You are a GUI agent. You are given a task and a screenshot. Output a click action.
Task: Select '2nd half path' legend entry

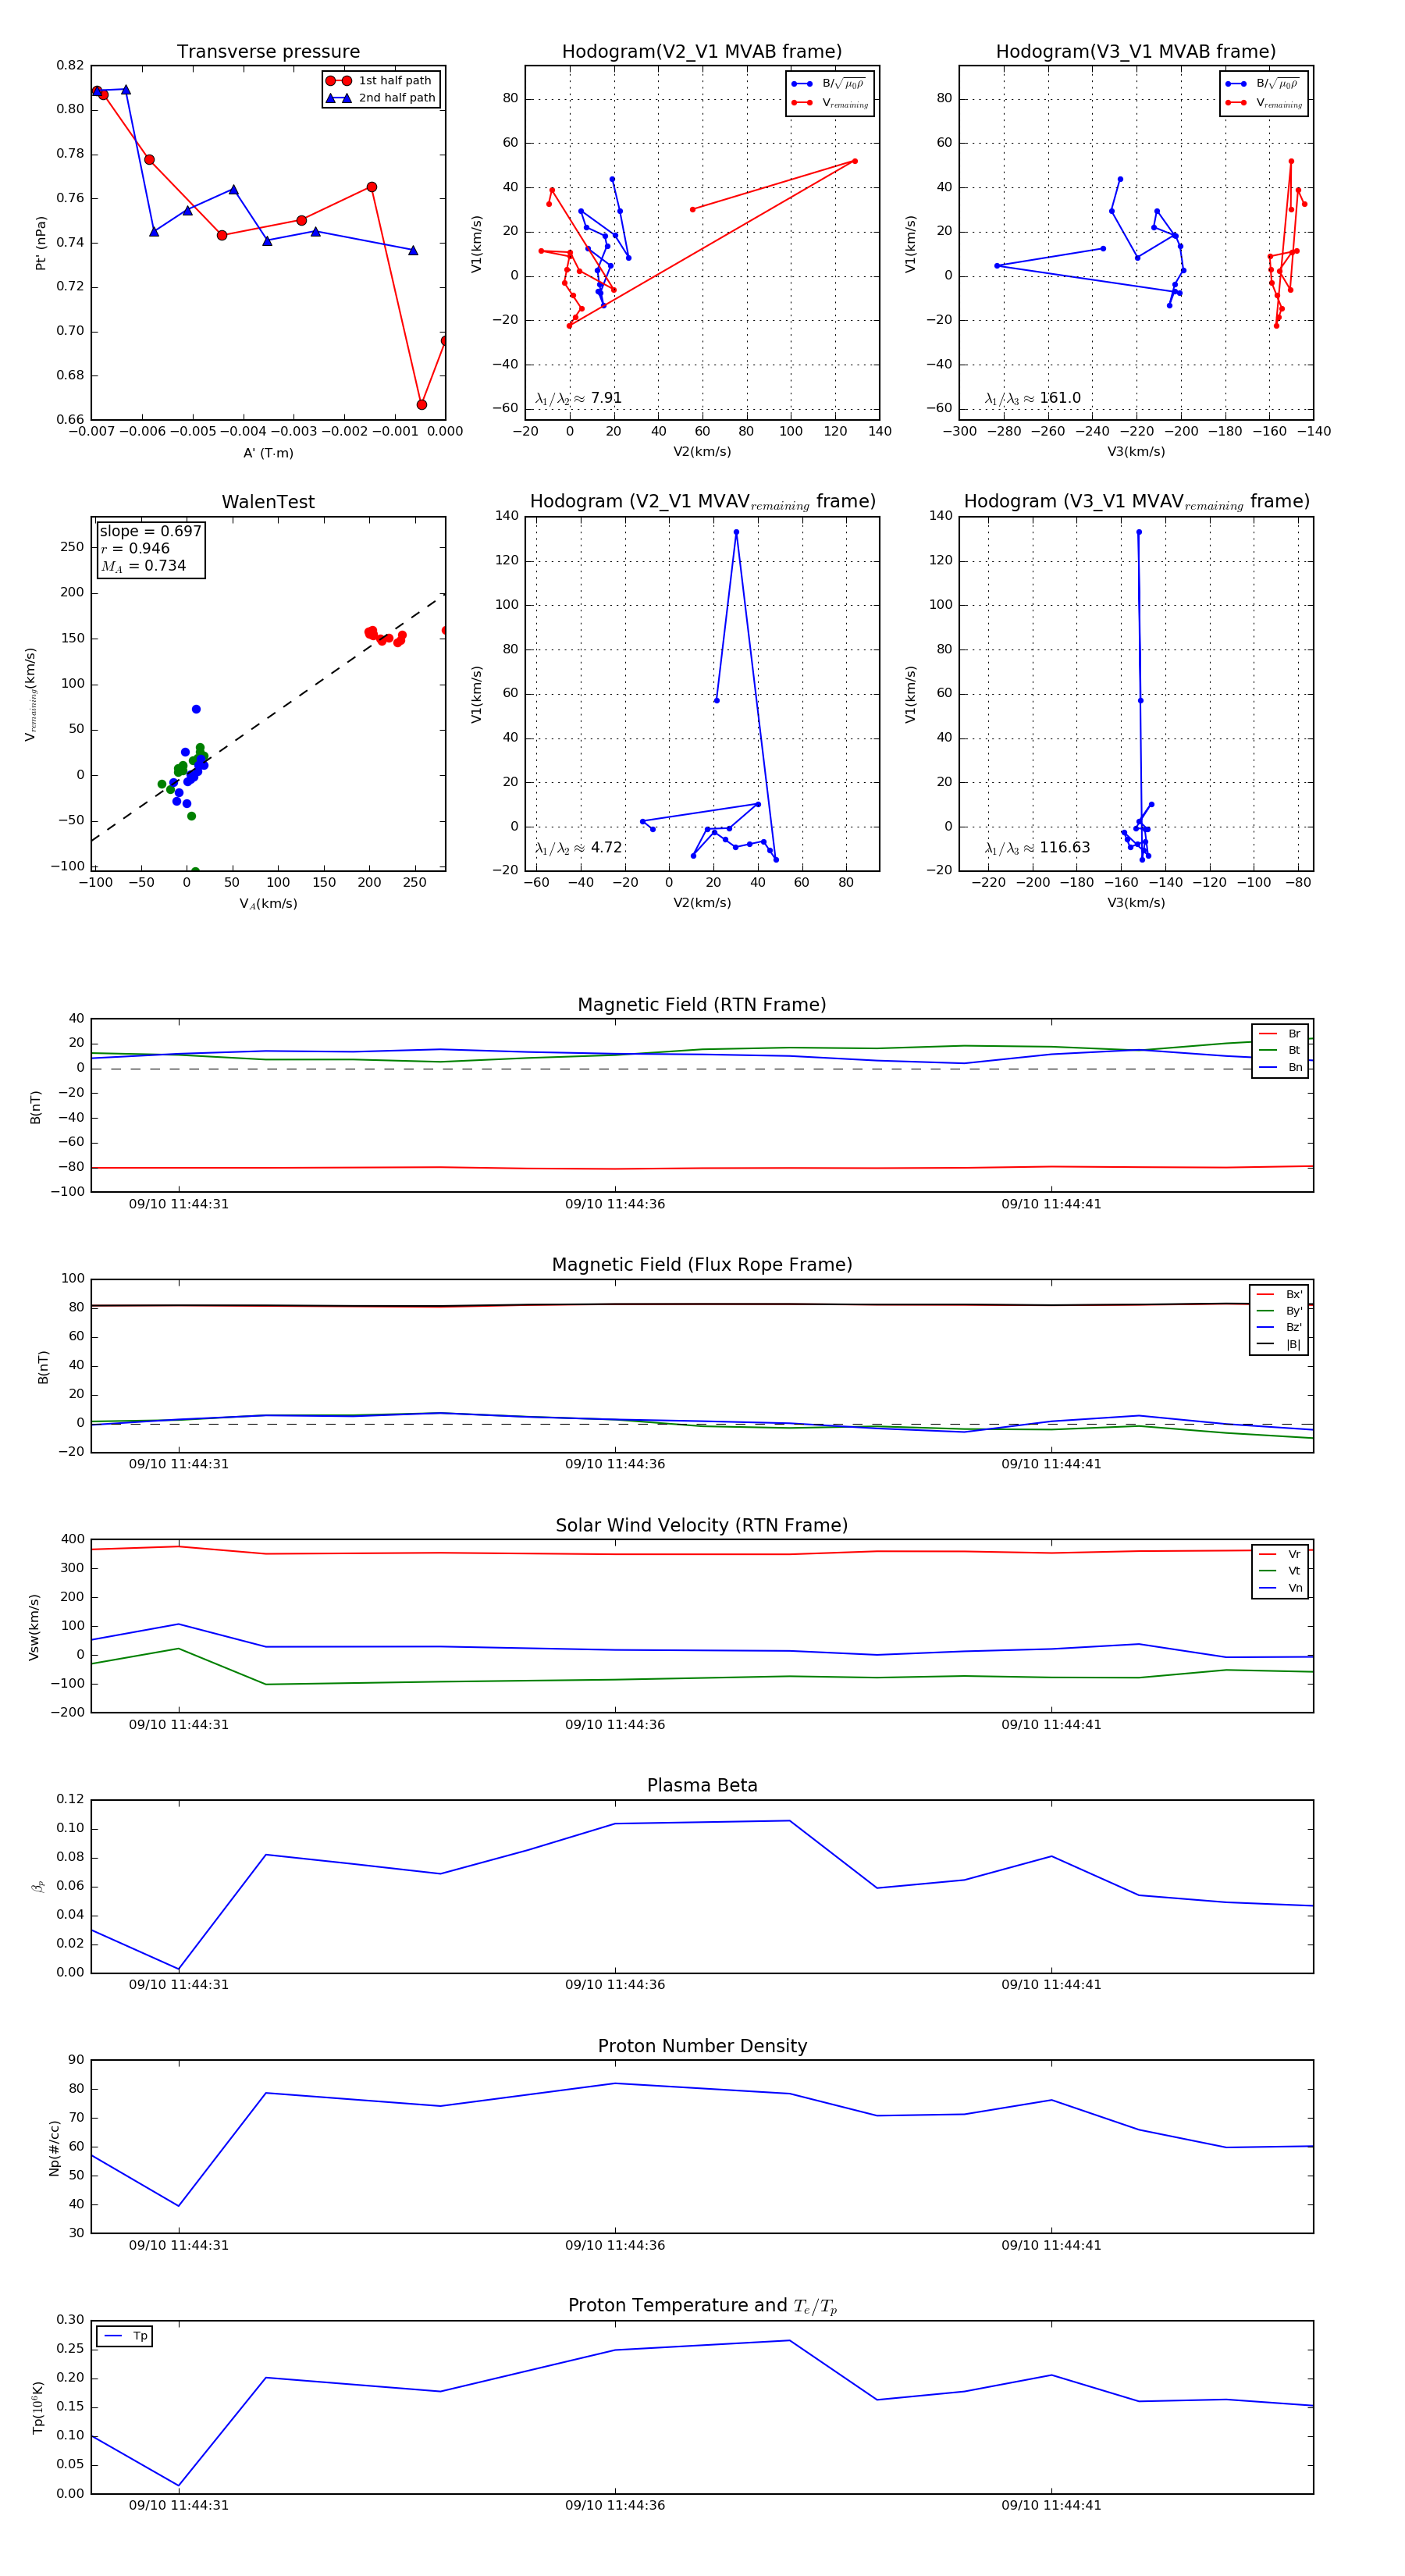click(x=381, y=98)
